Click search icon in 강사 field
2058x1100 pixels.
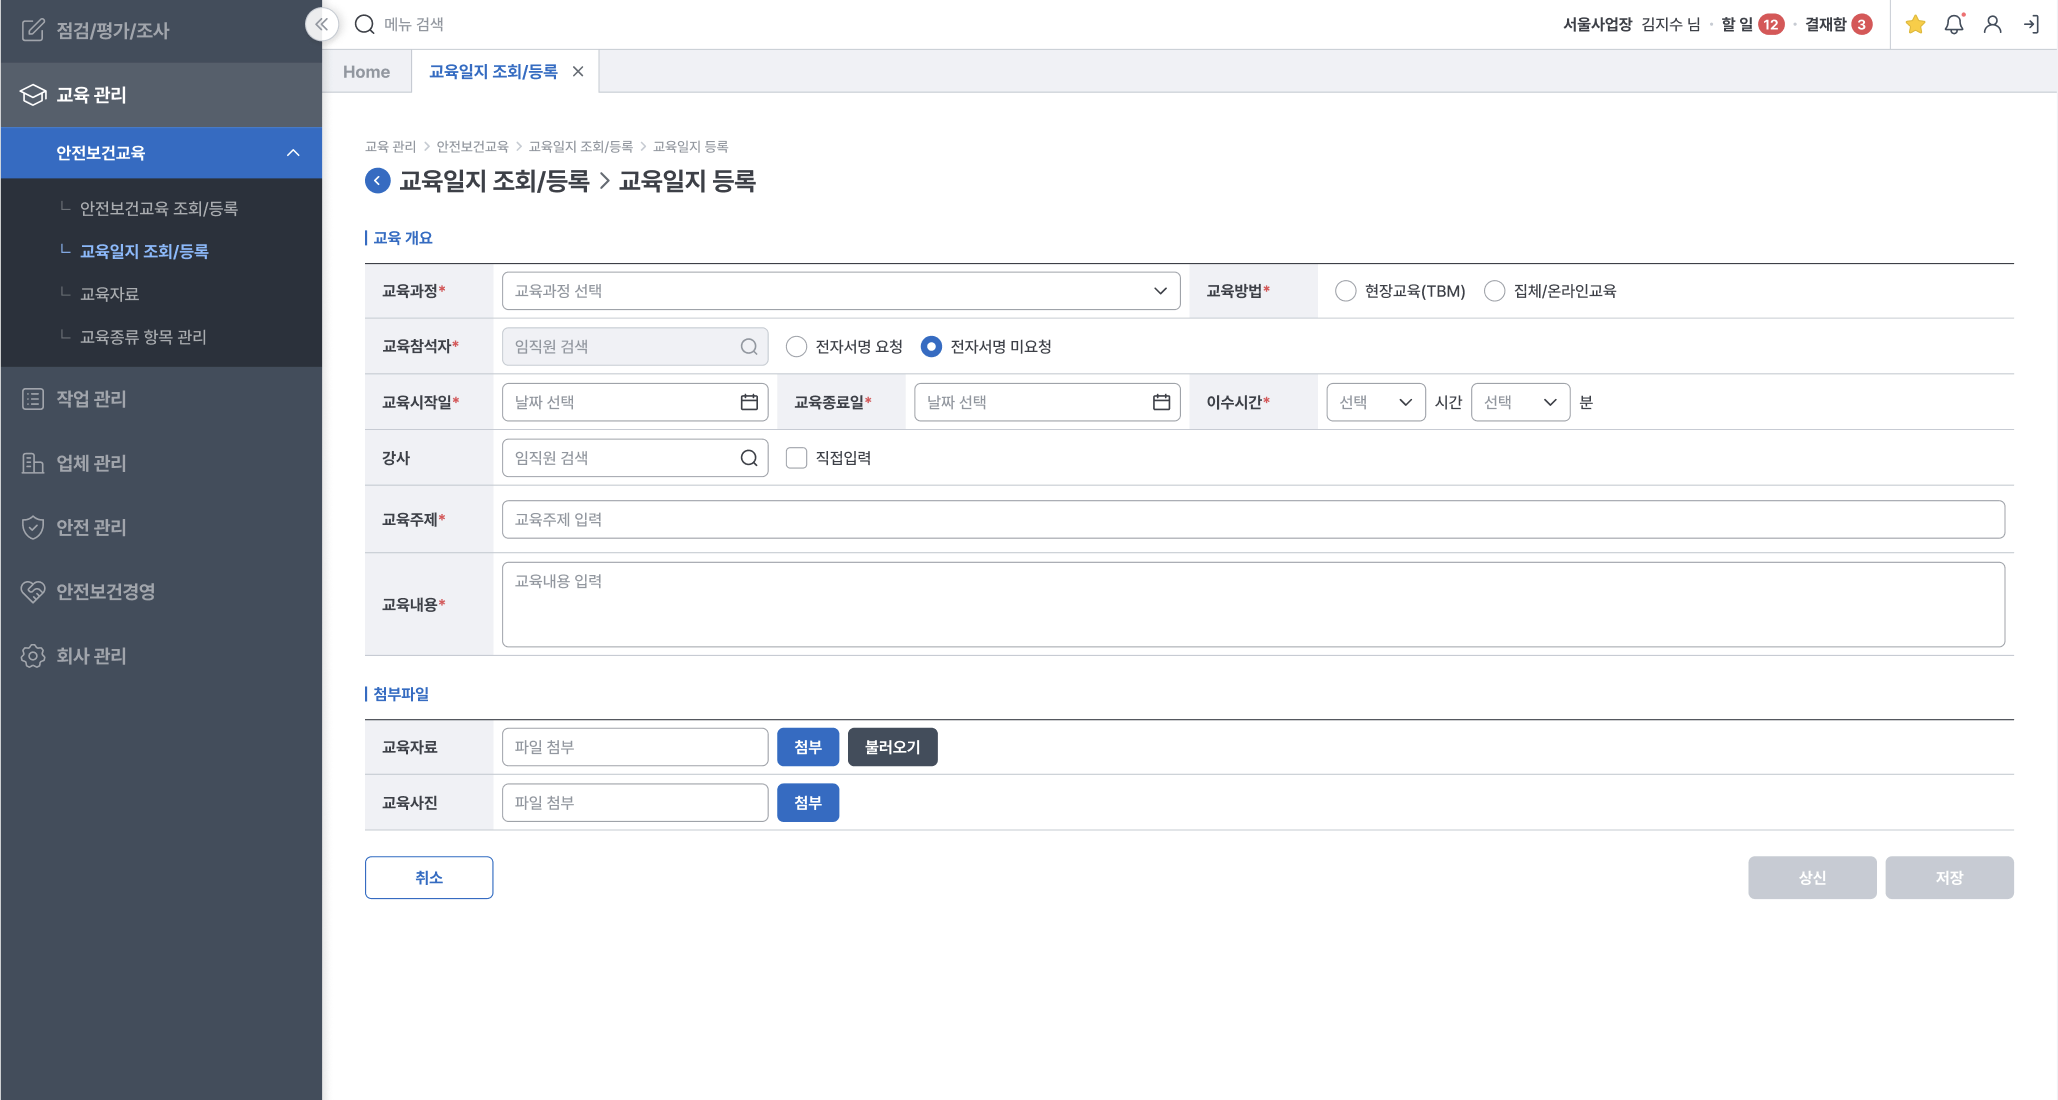(749, 458)
